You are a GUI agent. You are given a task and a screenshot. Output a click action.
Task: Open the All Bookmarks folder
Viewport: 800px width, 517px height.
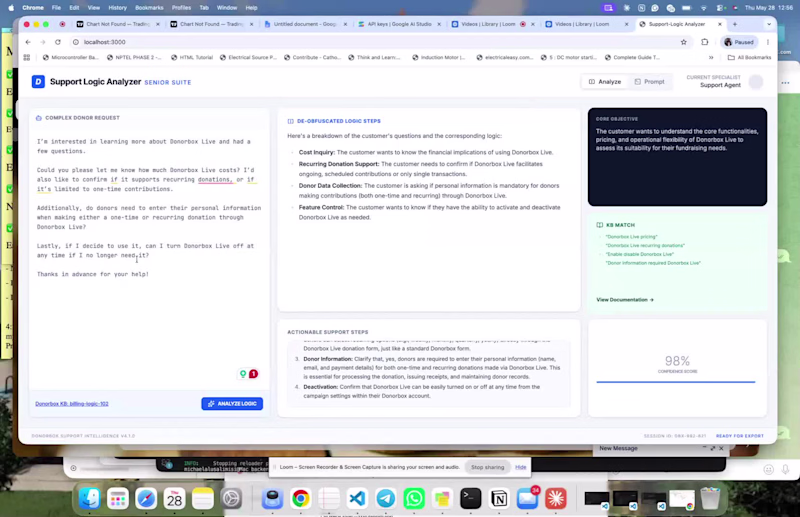click(749, 57)
